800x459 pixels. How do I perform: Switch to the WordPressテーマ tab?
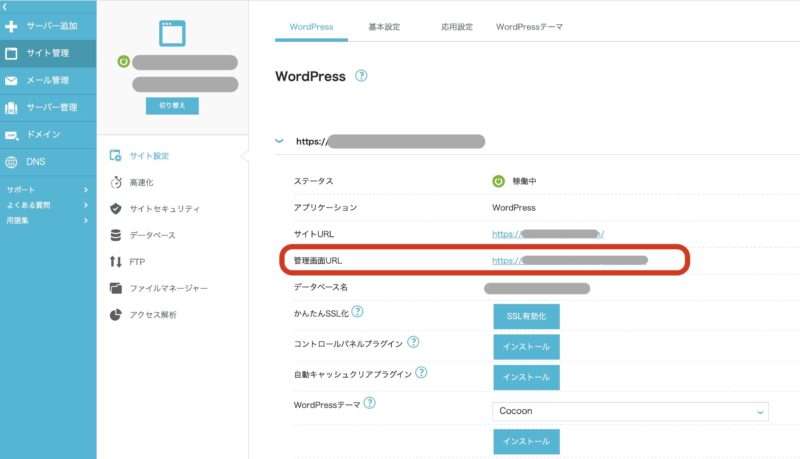point(529,27)
